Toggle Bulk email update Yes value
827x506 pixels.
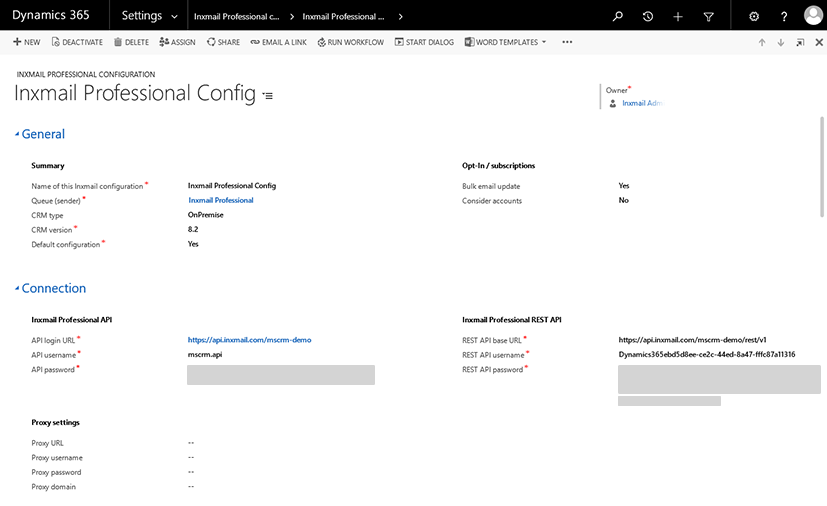(624, 186)
